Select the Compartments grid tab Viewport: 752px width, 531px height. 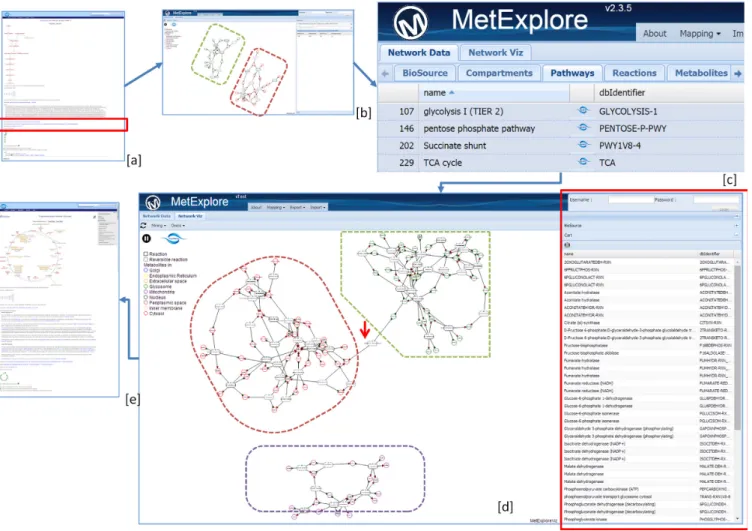point(499,73)
